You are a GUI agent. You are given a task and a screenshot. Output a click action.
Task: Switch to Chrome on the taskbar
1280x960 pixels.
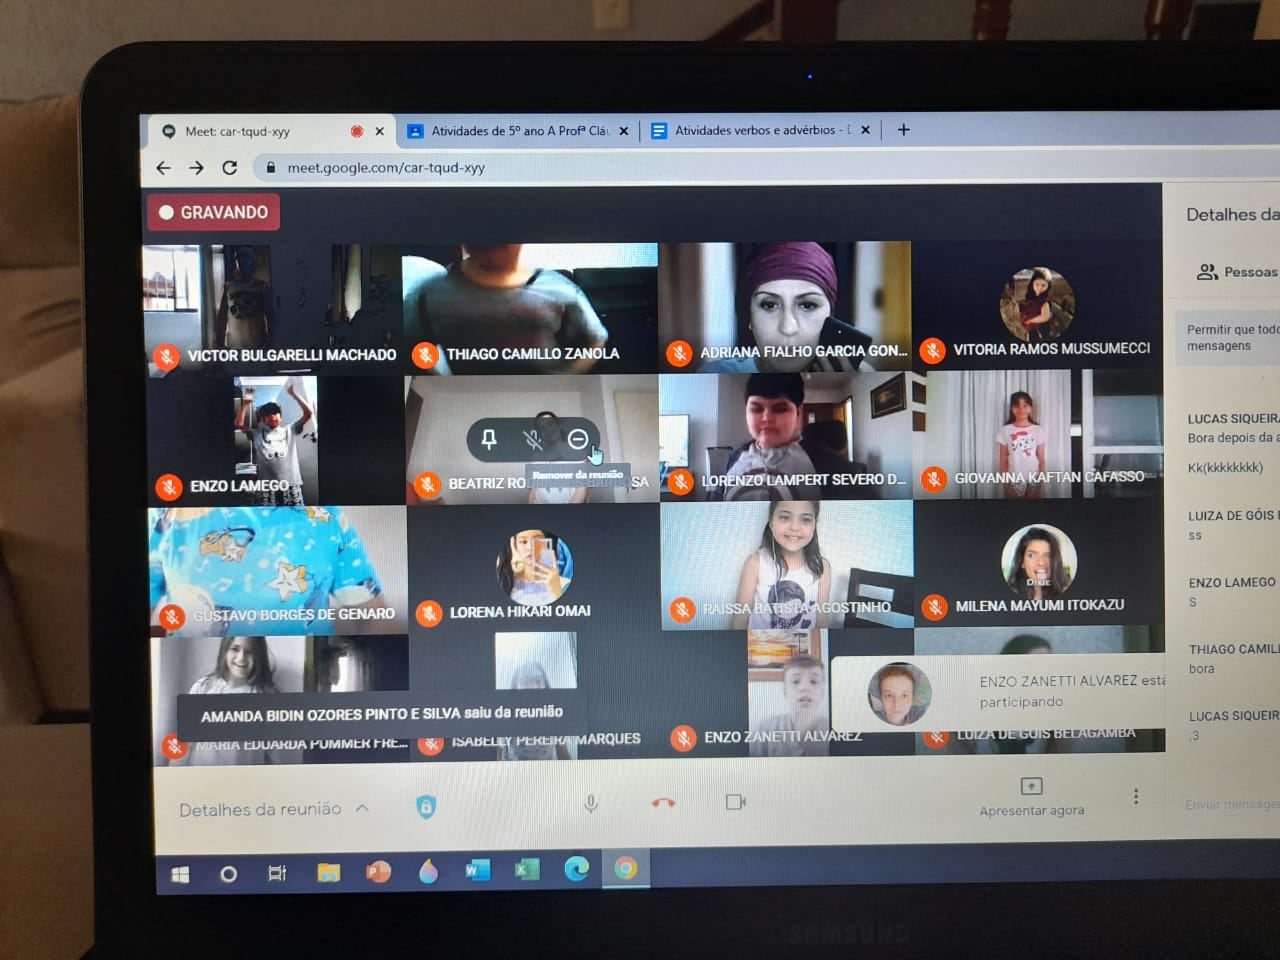(x=626, y=868)
